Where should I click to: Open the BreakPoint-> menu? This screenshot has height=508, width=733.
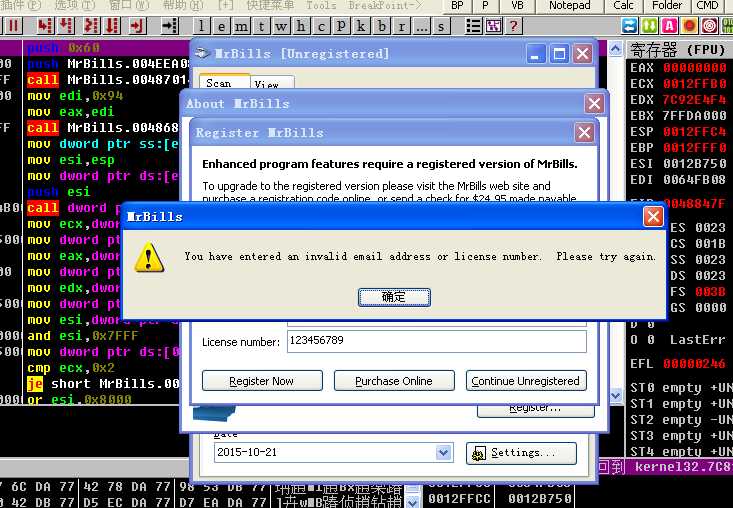tap(385, 5)
